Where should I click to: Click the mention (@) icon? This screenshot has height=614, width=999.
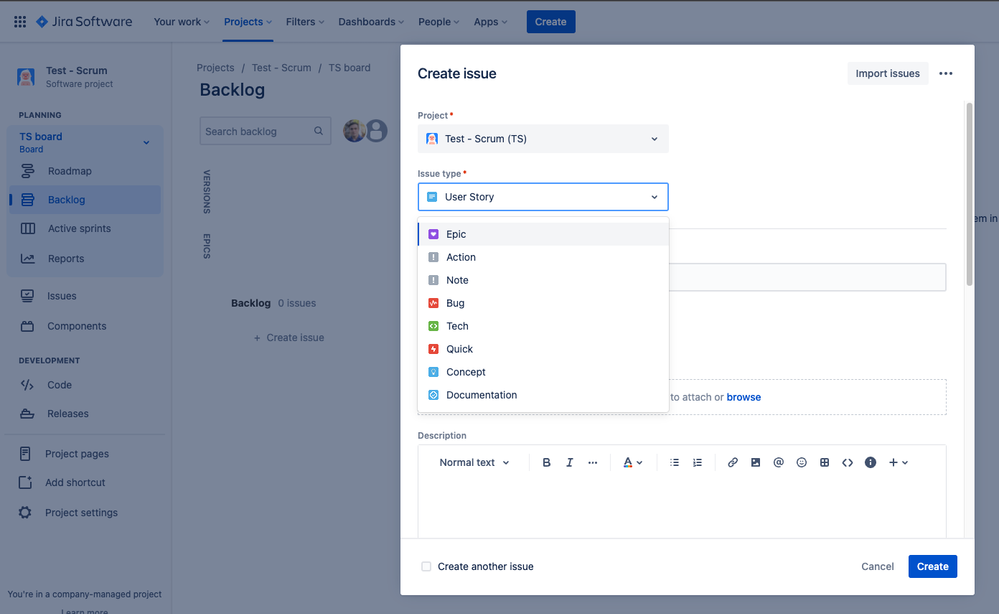pos(779,462)
